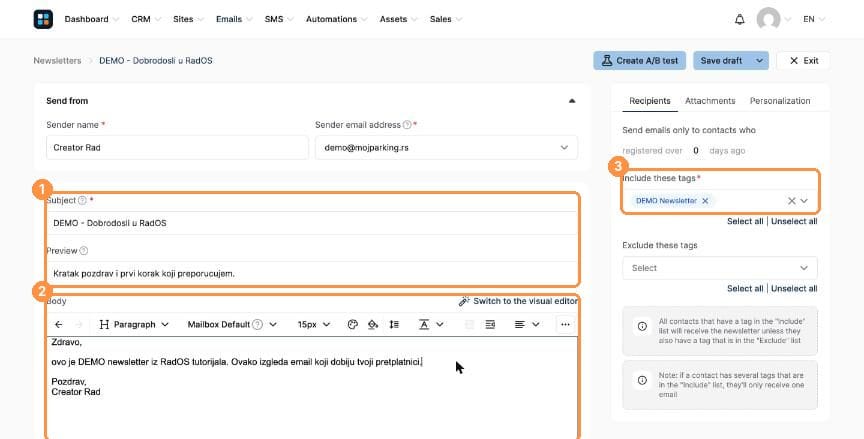Clear all included tags with X

(x=791, y=201)
